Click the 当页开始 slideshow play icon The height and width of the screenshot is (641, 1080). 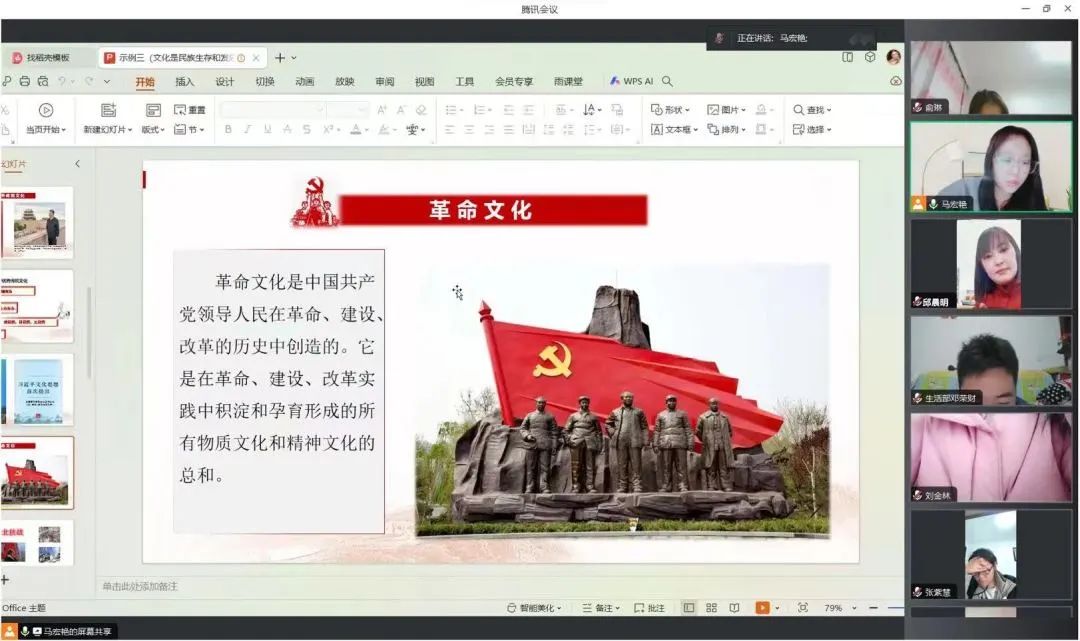coord(46,110)
